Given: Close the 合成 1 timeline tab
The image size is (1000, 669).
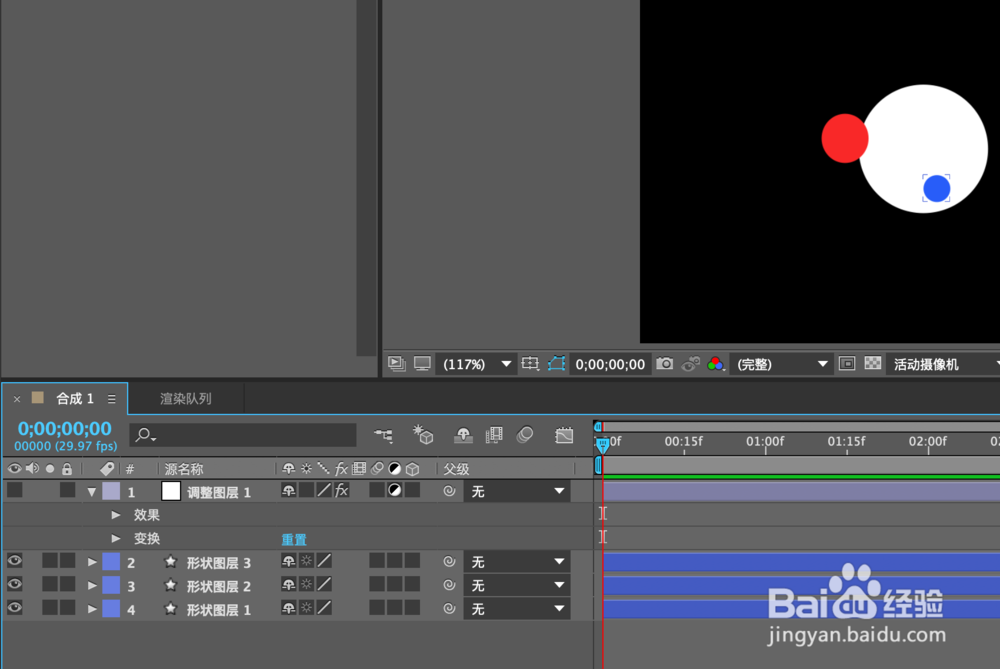Looking at the screenshot, I should point(17,399).
